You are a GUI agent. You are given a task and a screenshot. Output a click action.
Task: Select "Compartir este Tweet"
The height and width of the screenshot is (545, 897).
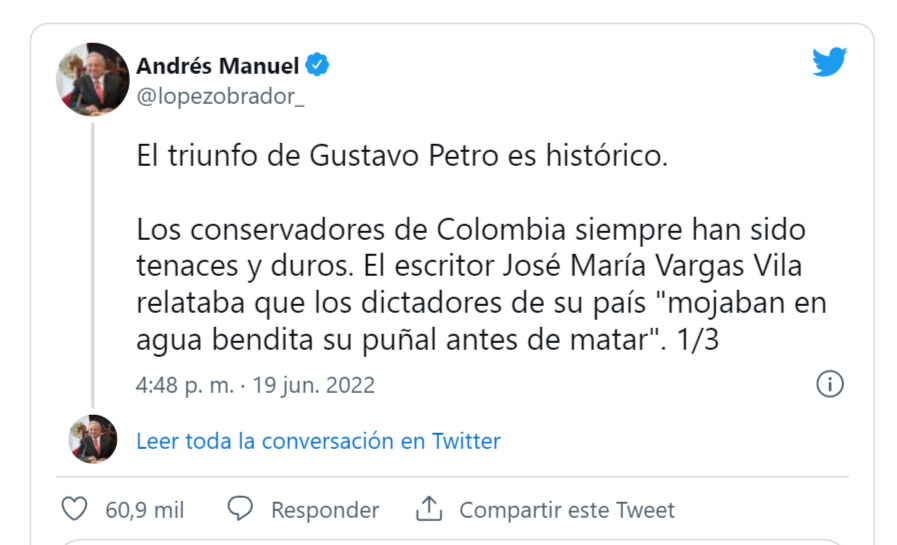566,510
